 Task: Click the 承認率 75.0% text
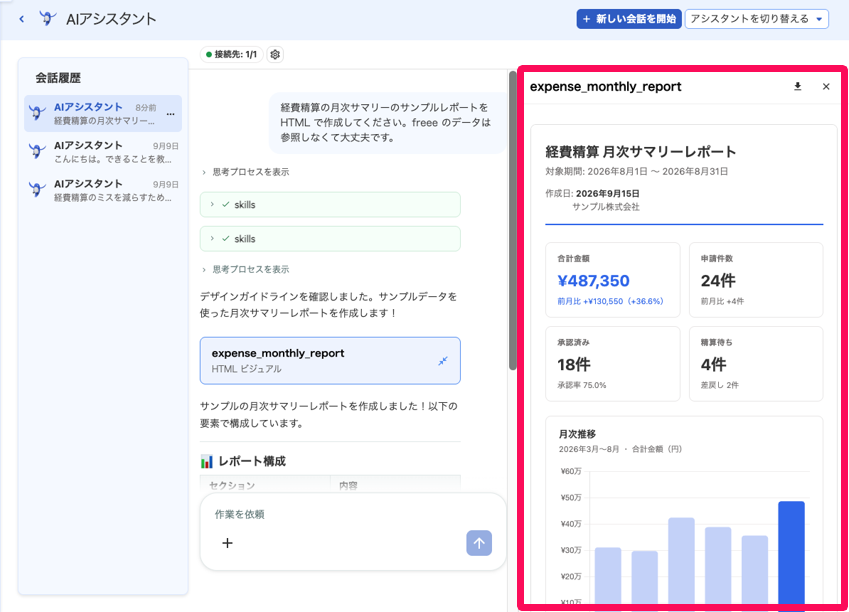tap(582, 385)
